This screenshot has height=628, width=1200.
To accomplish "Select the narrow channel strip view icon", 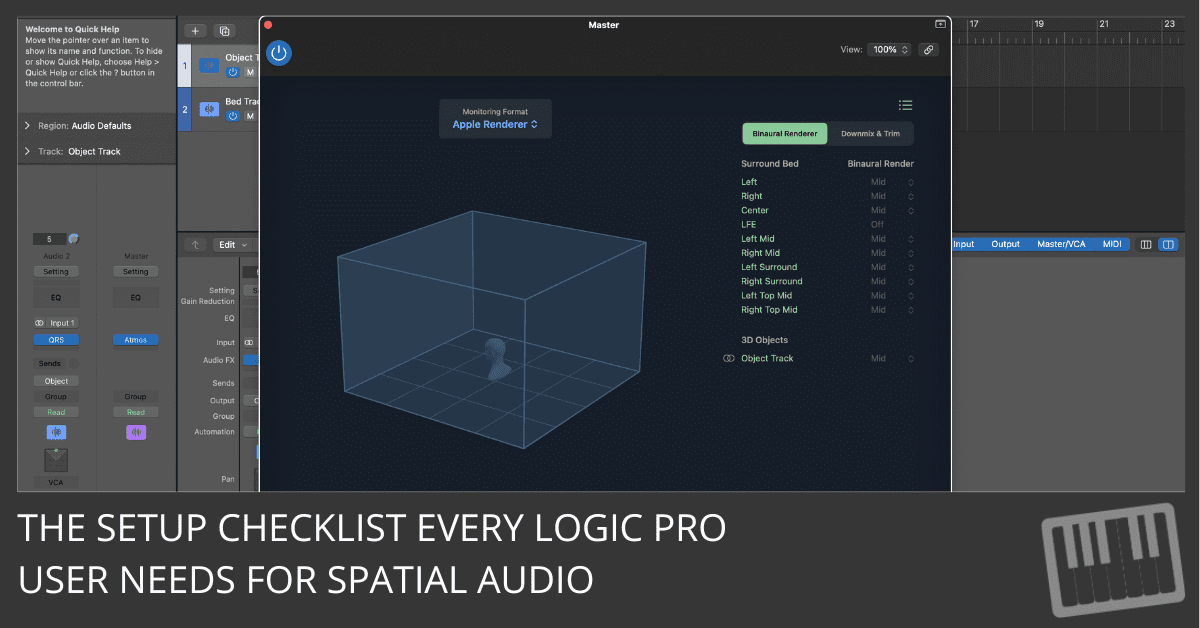I will [1146, 244].
